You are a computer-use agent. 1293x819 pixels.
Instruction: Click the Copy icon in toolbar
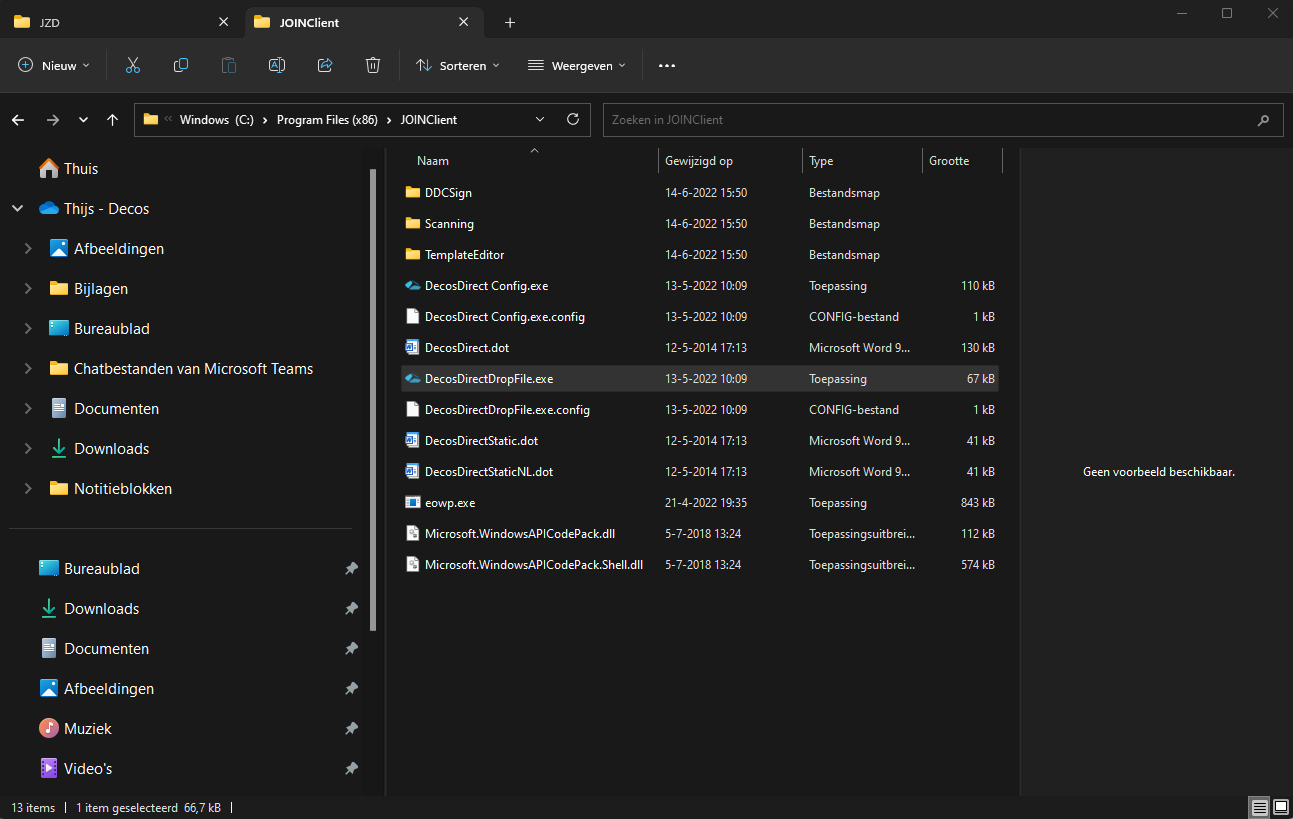click(x=181, y=65)
